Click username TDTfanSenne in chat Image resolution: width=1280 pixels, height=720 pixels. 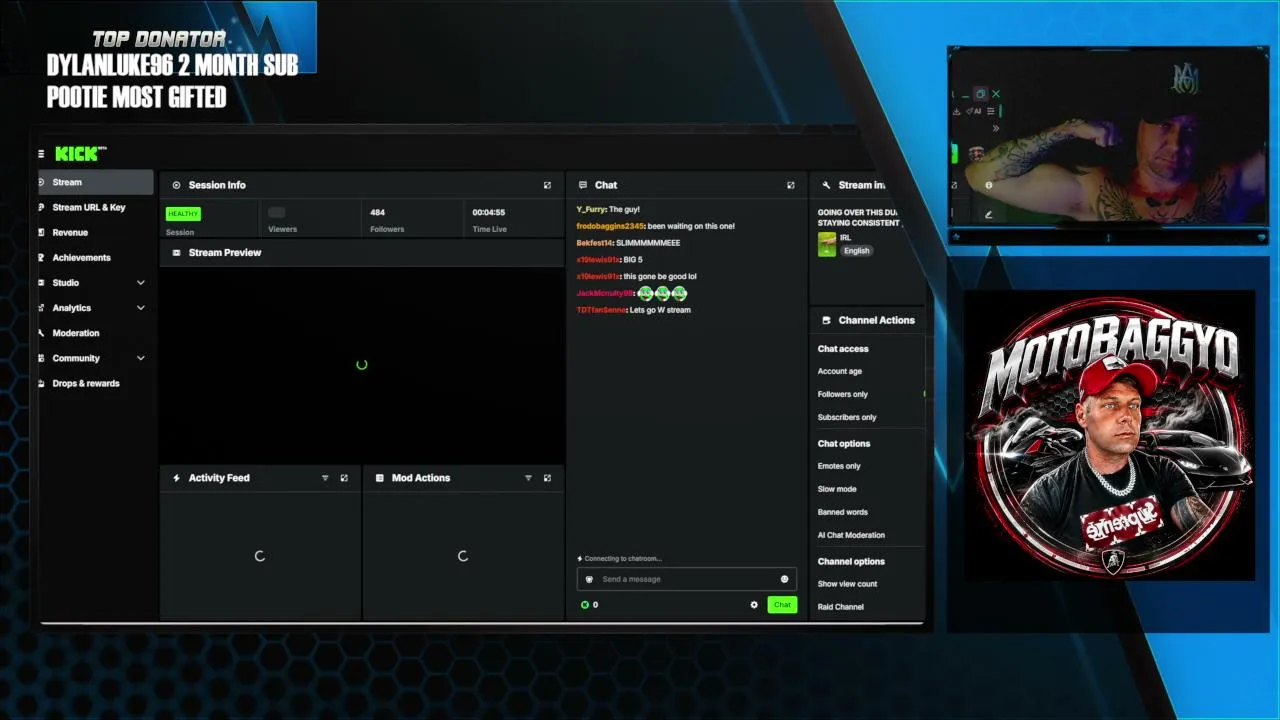click(601, 310)
